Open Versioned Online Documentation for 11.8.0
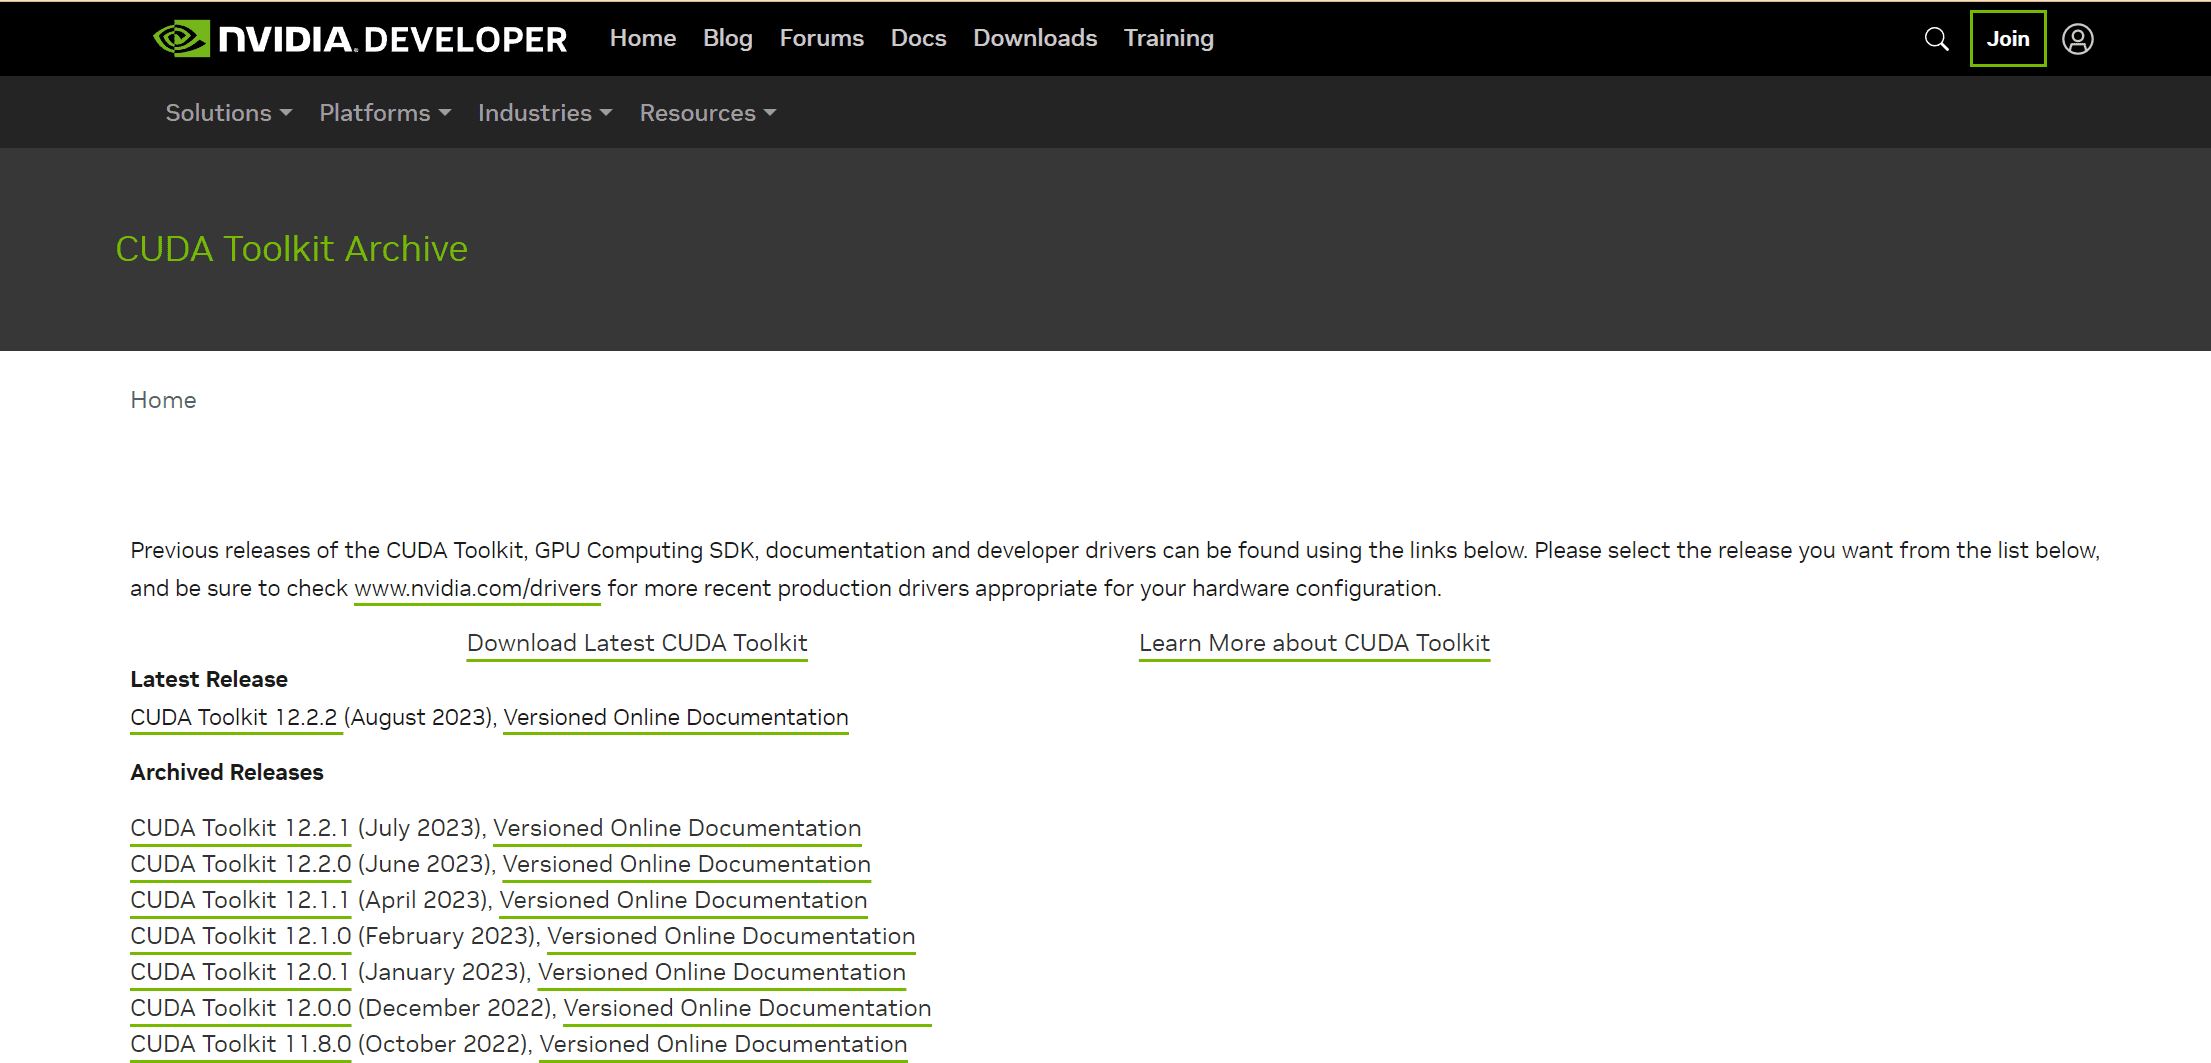Screen dimensions: 2211x1063 coord(723,1044)
